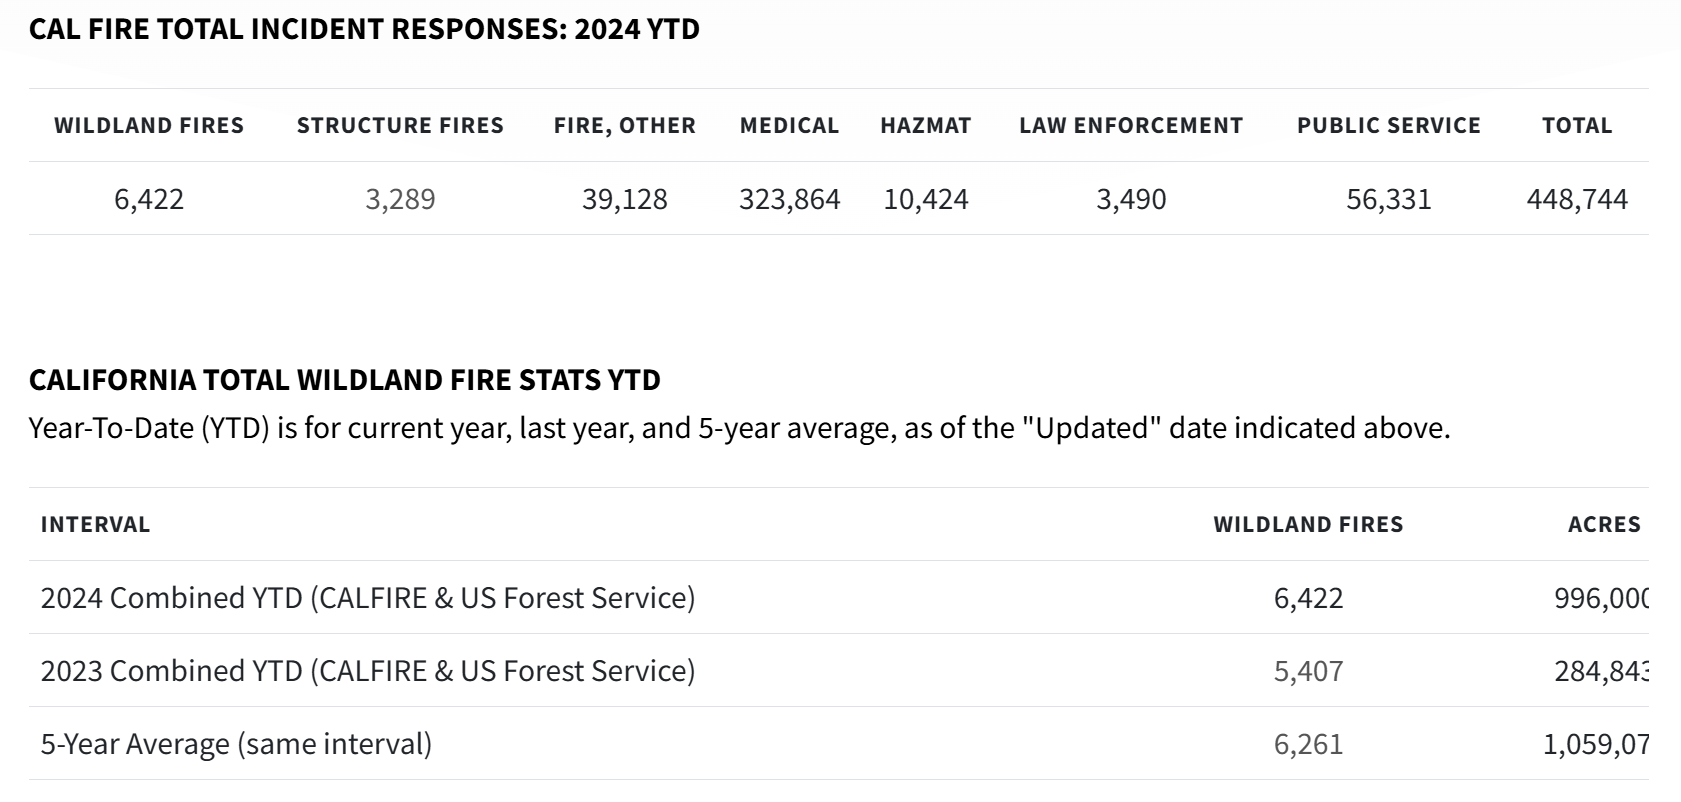1681x802 pixels.
Task: Click the Public Service column header
Action: pyautogui.click(x=1389, y=125)
